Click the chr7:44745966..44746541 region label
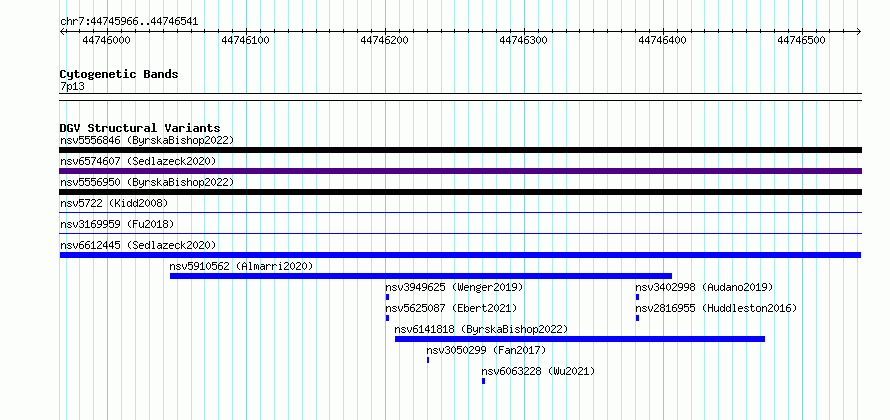The width and height of the screenshot is (890, 420). pyautogui.click(x=129, y=22)
